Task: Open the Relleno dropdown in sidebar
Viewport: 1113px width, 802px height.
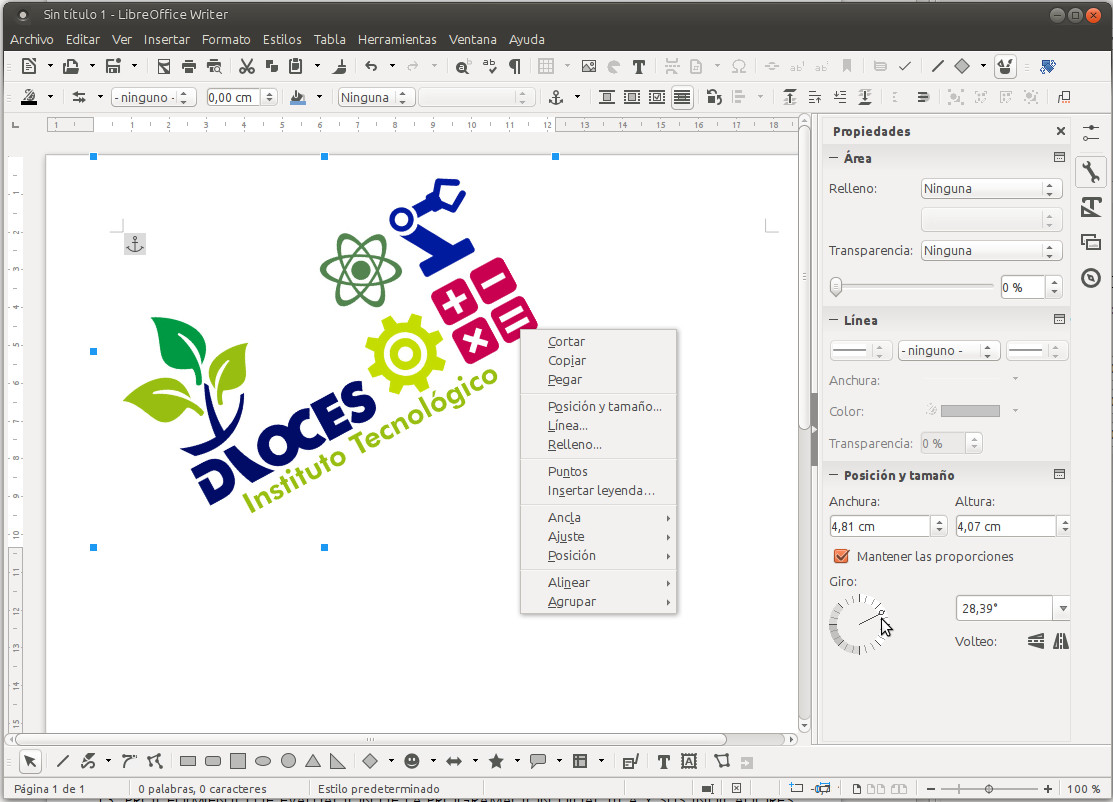Action: (991, 189)
